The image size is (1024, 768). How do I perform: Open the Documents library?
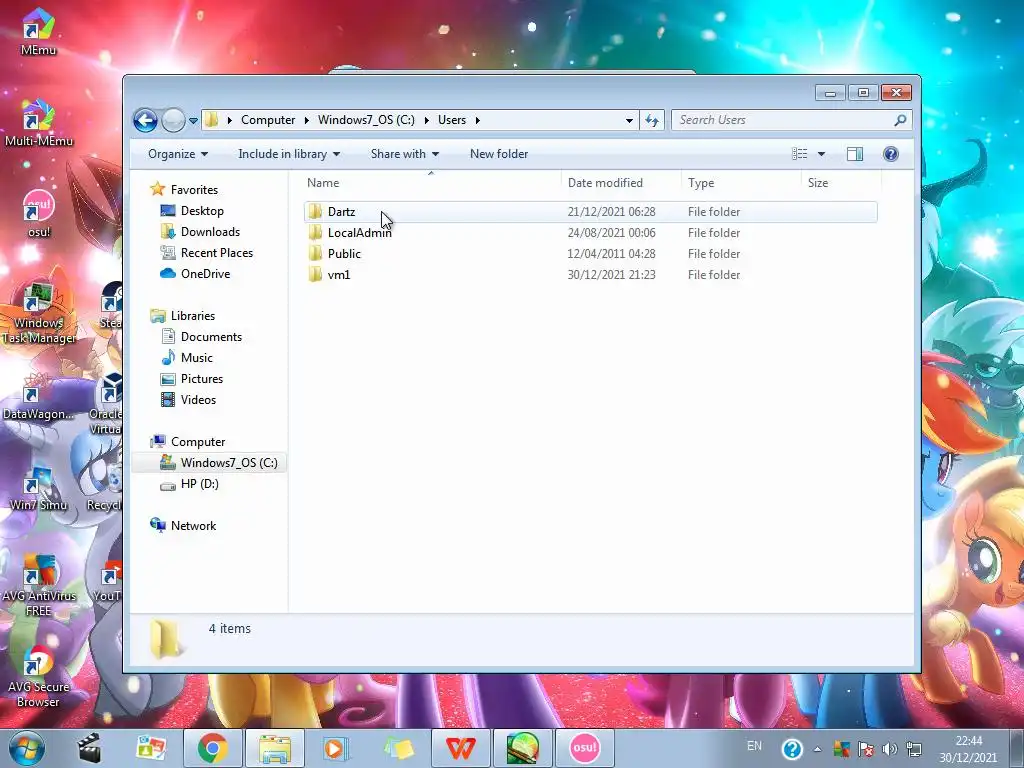(211, 337)
